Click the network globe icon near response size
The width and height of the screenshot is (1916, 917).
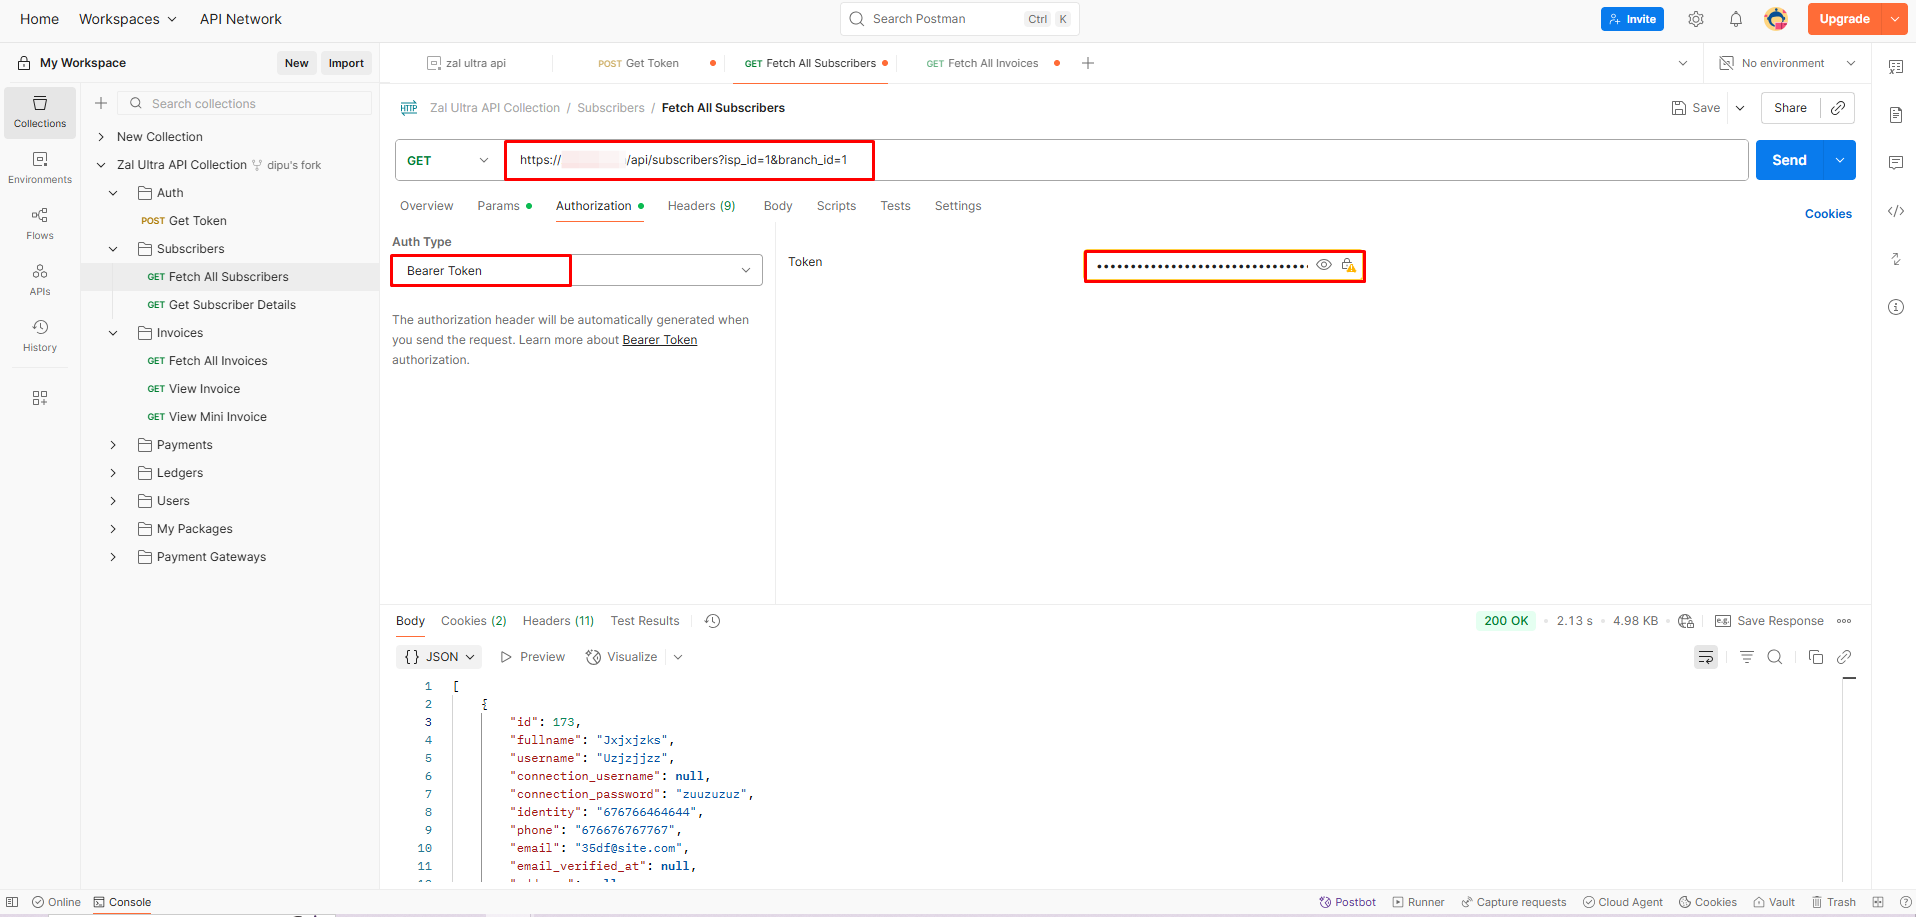pyautogui.click(x=1686, y=621)
